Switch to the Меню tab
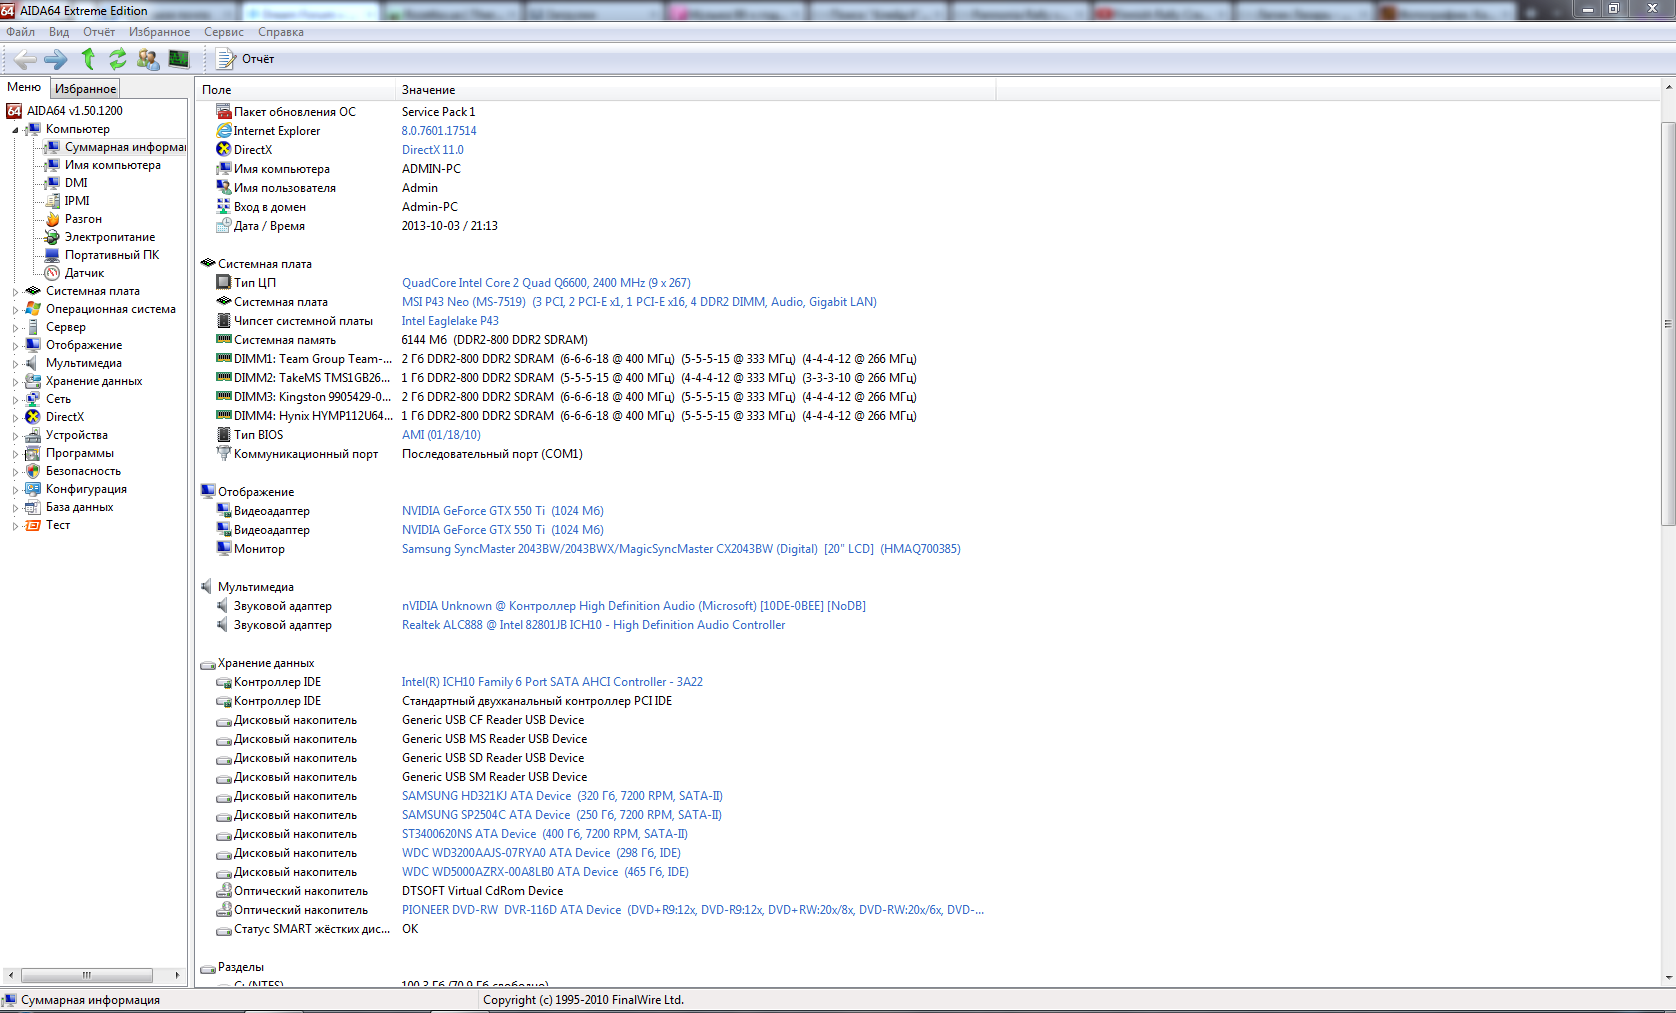The width and height of the screenshot is (1676, 1013). [24, 87]
